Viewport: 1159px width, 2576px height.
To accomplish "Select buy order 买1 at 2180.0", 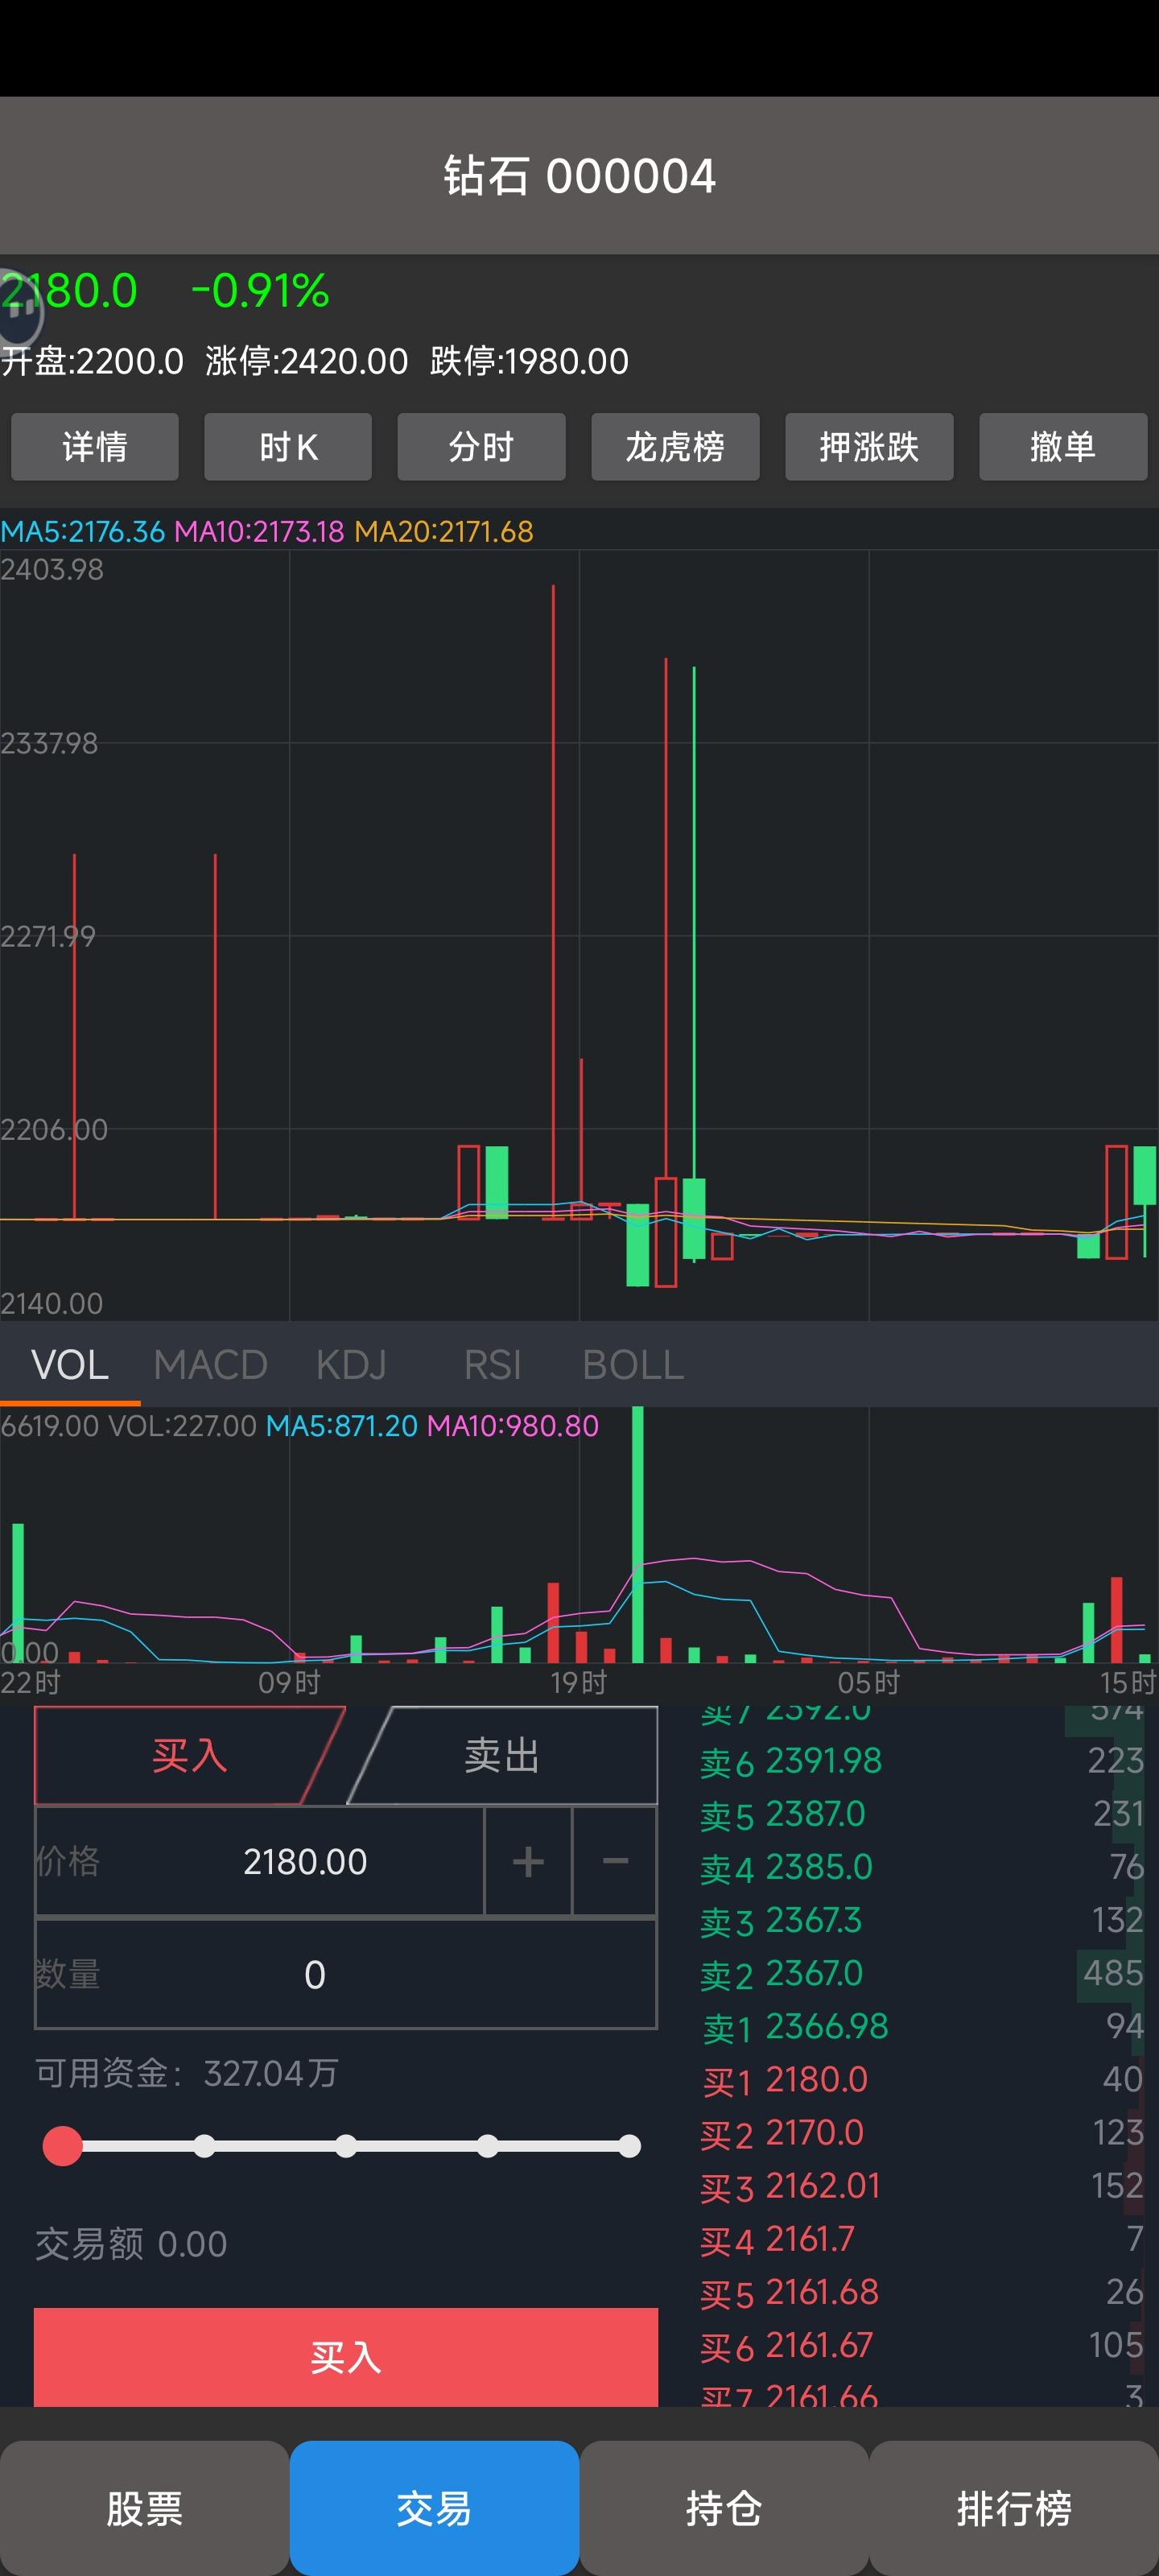I will [922, 2079].
